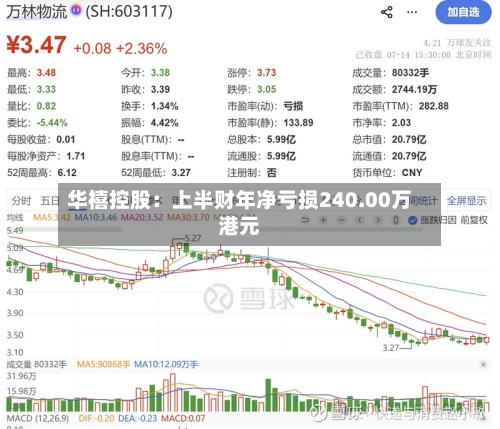Viewport: 500px width, 429px height.
Task: Click 已收盘 07-14 15:30:00 timestamp
Action: 423,55
